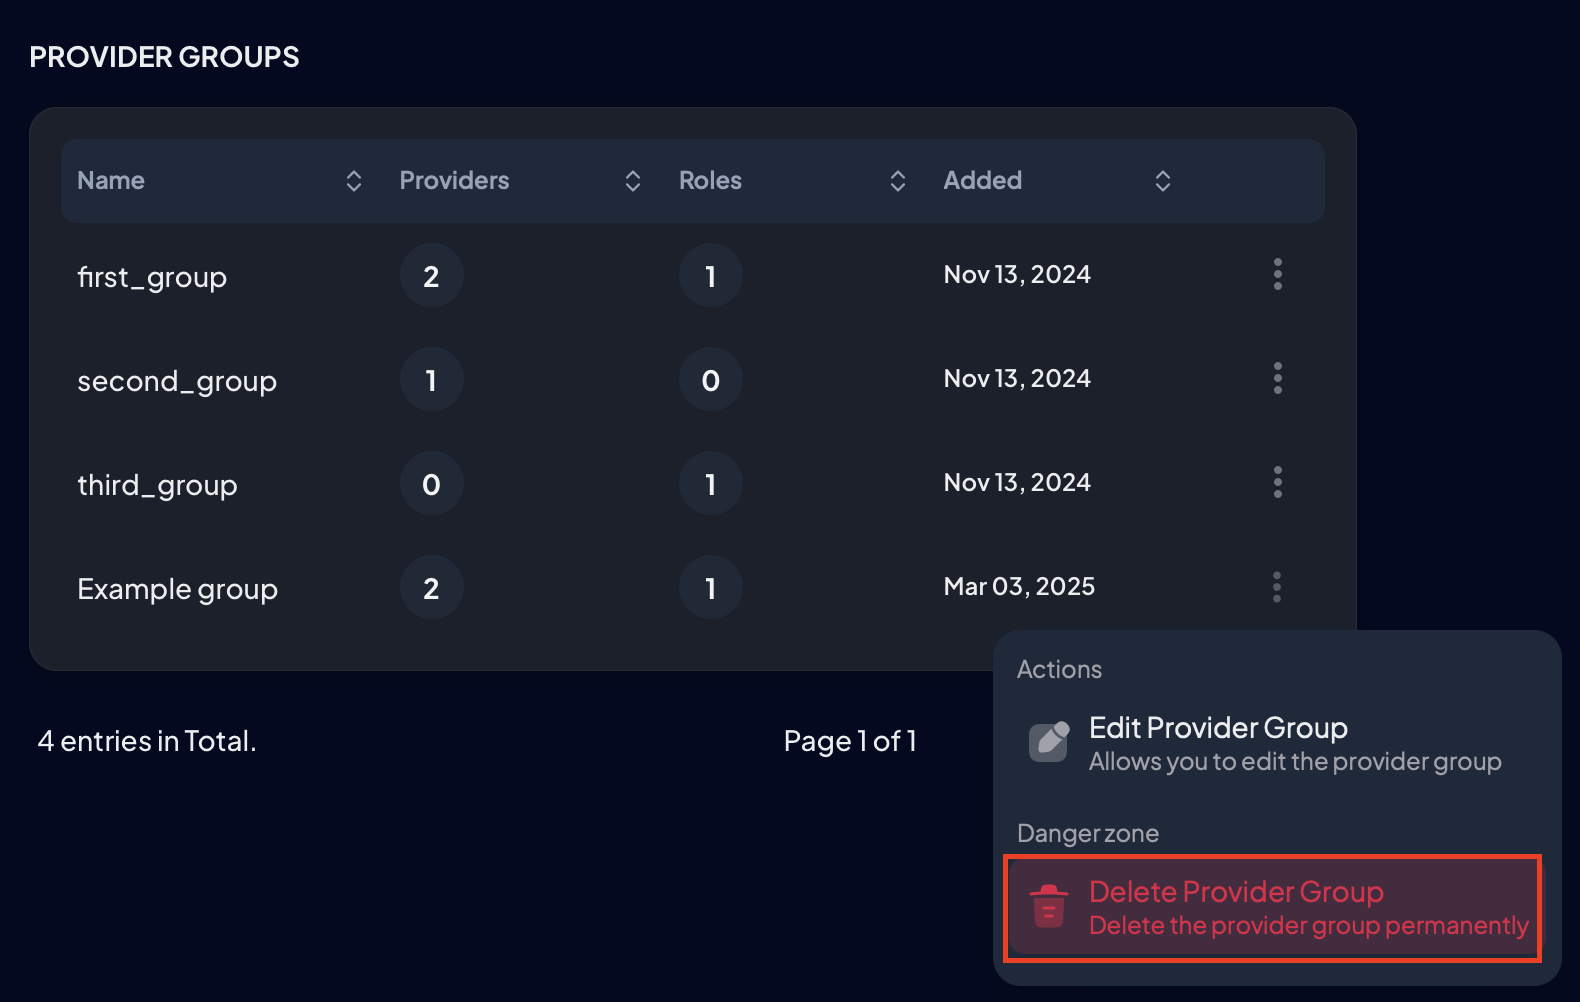Viewport: 1580px width, 1002px height.
Task: Click roles count badge for Example group
Action: coord(710,588)
